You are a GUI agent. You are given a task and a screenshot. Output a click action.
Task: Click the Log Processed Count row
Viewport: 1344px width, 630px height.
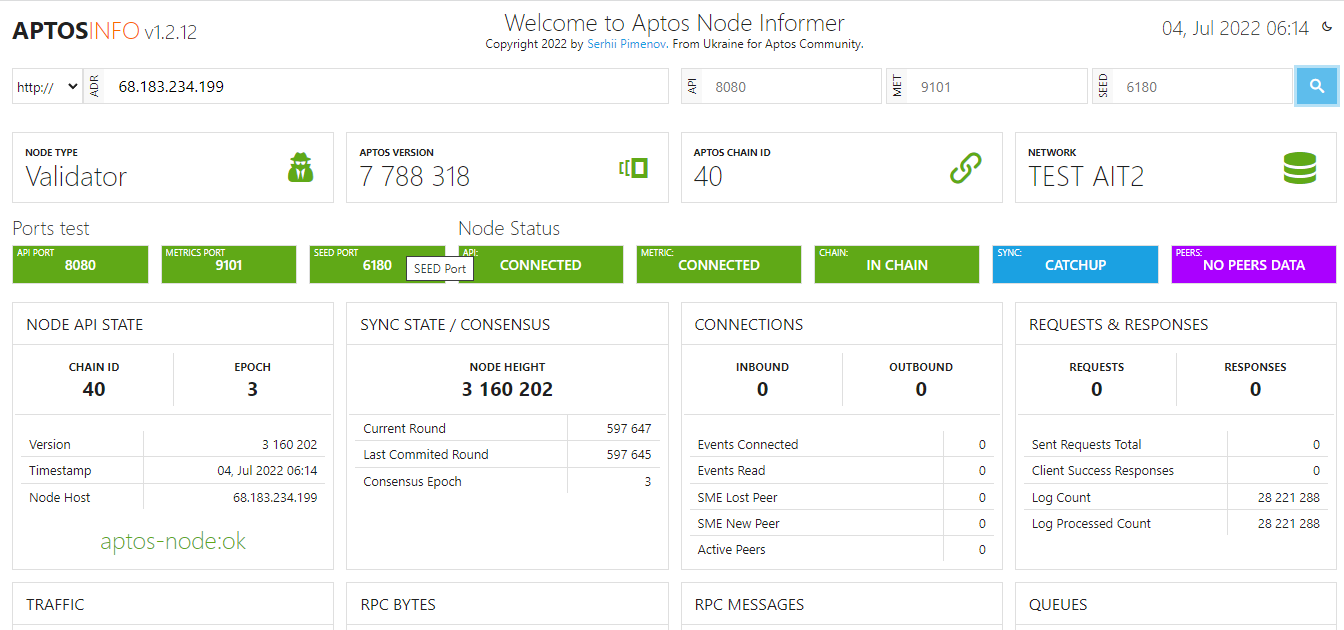(x=1176, y=523)
